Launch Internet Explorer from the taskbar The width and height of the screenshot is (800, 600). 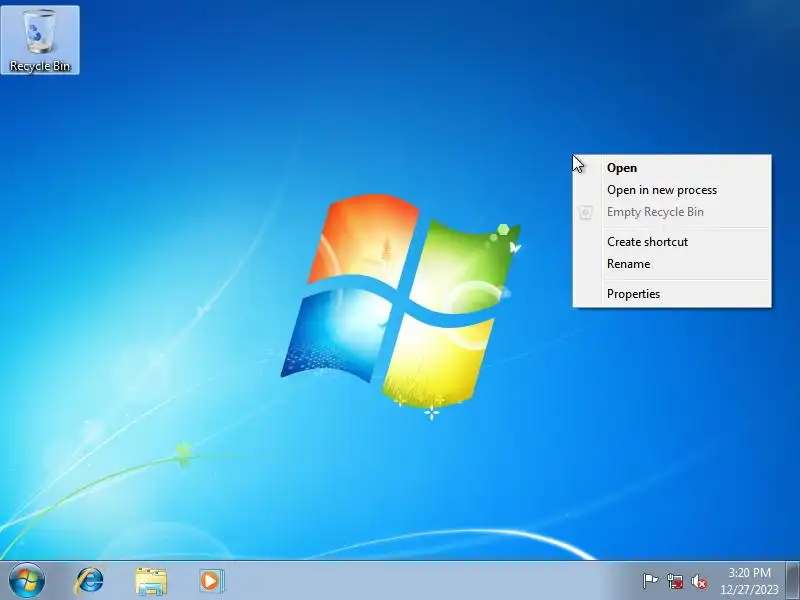click(x=89, y=581)
